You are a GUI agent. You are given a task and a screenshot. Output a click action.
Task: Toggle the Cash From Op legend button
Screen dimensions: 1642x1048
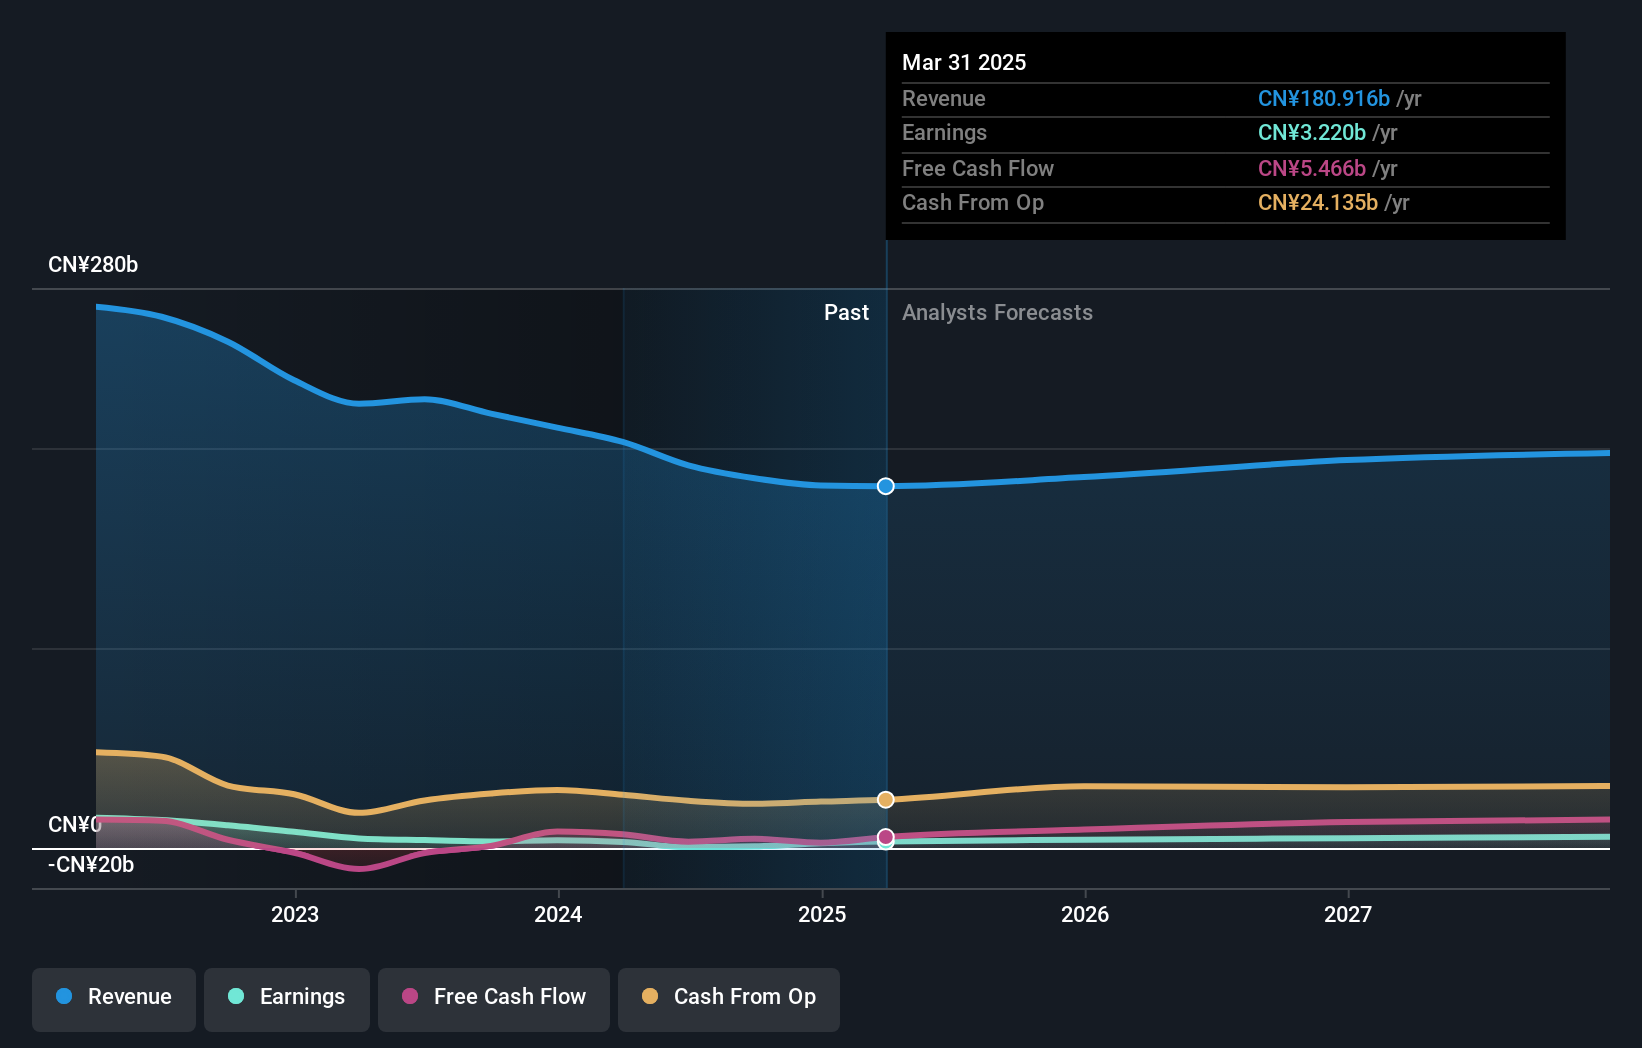[x=729, y=999]
